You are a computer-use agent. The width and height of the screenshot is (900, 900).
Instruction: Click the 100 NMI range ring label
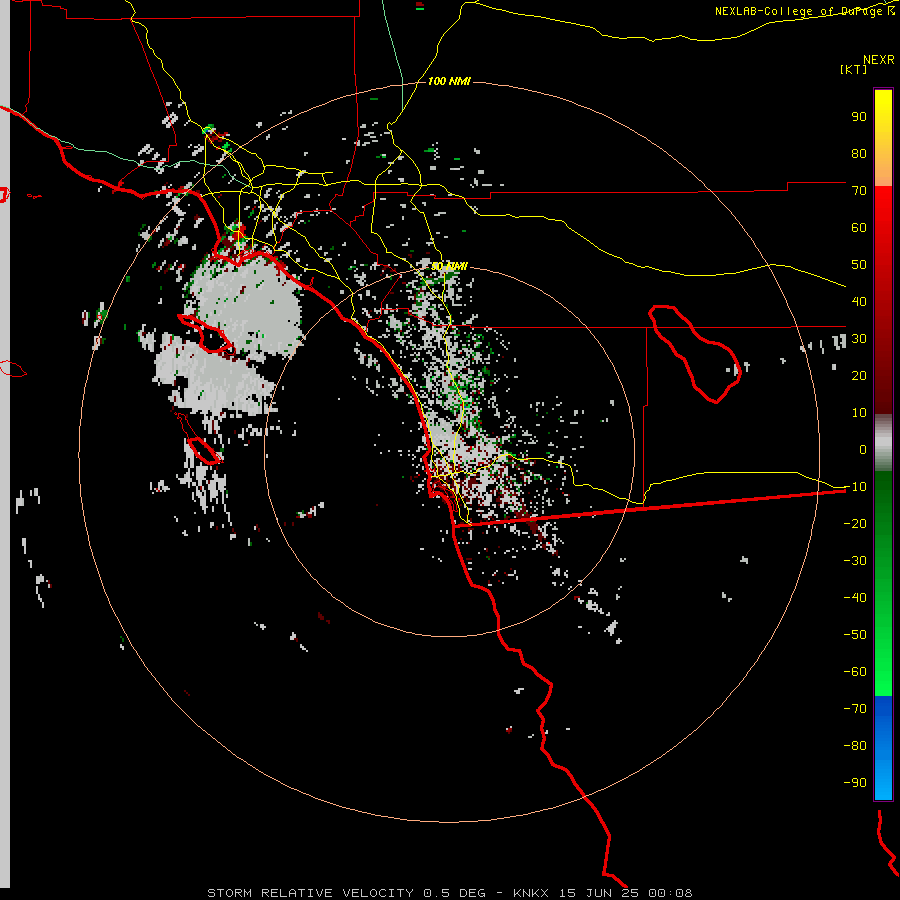[x=449, y=82]
